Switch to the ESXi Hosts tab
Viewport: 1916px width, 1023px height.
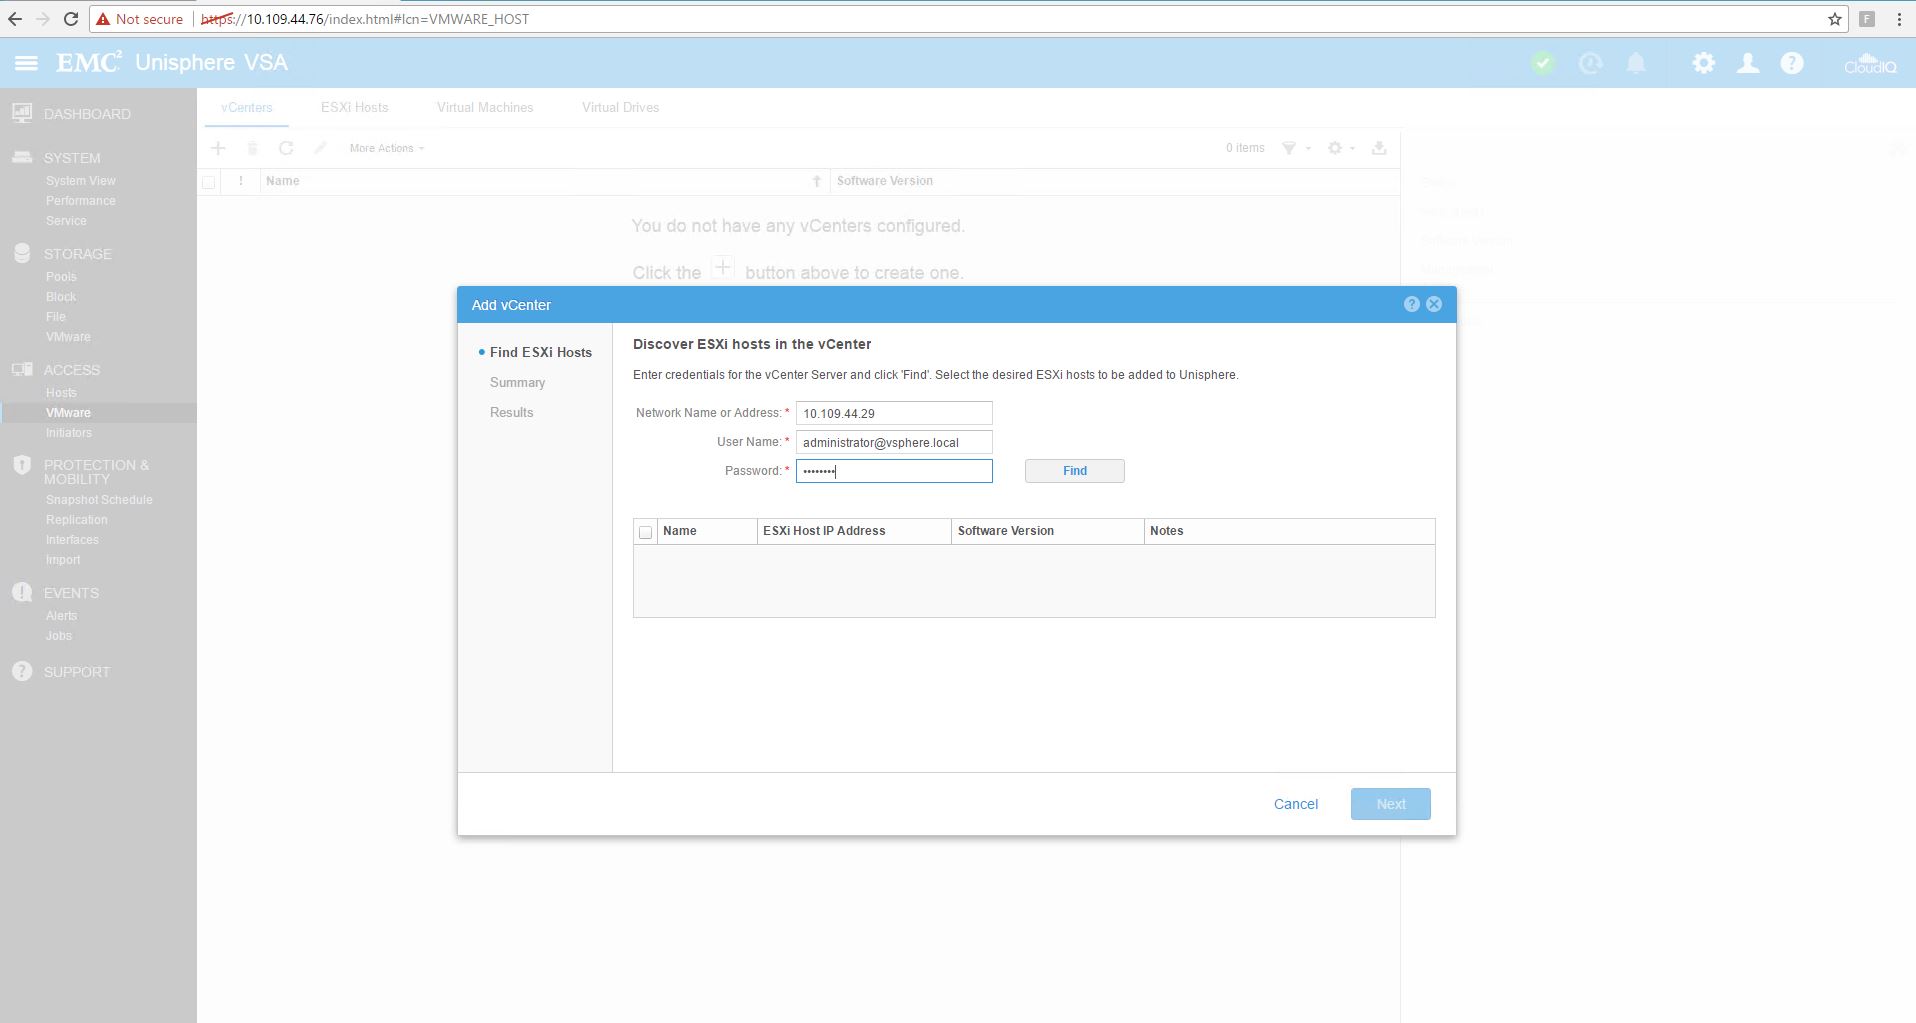tap(354, 107)
